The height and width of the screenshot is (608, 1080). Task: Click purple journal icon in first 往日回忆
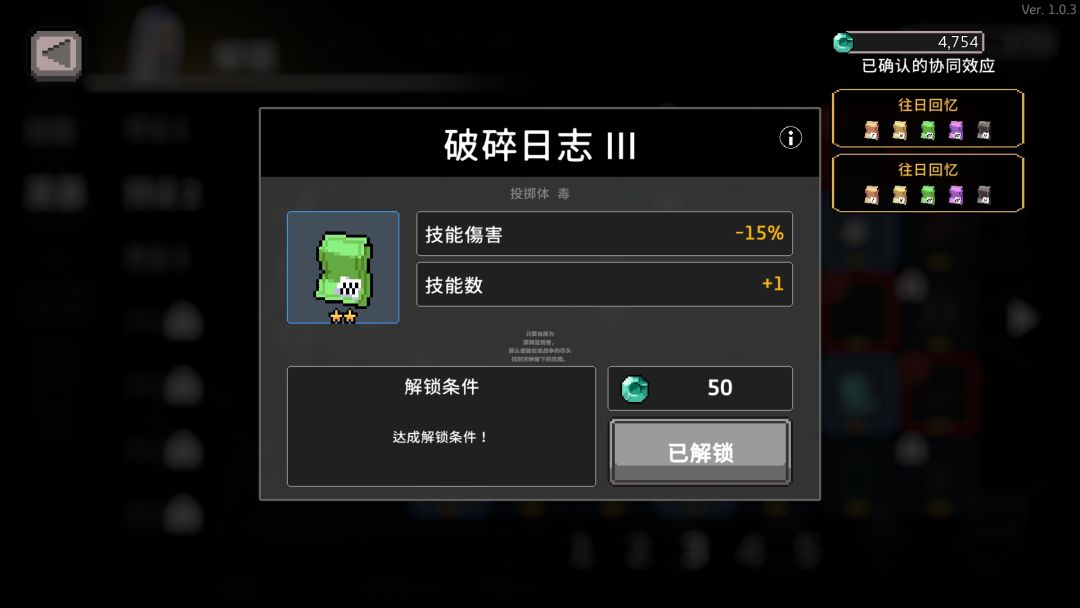[956, 130]
